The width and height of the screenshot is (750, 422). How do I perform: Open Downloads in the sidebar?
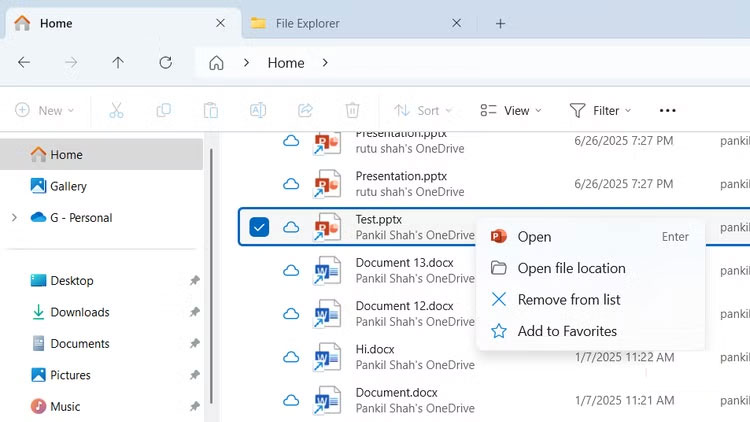point(79,312)
